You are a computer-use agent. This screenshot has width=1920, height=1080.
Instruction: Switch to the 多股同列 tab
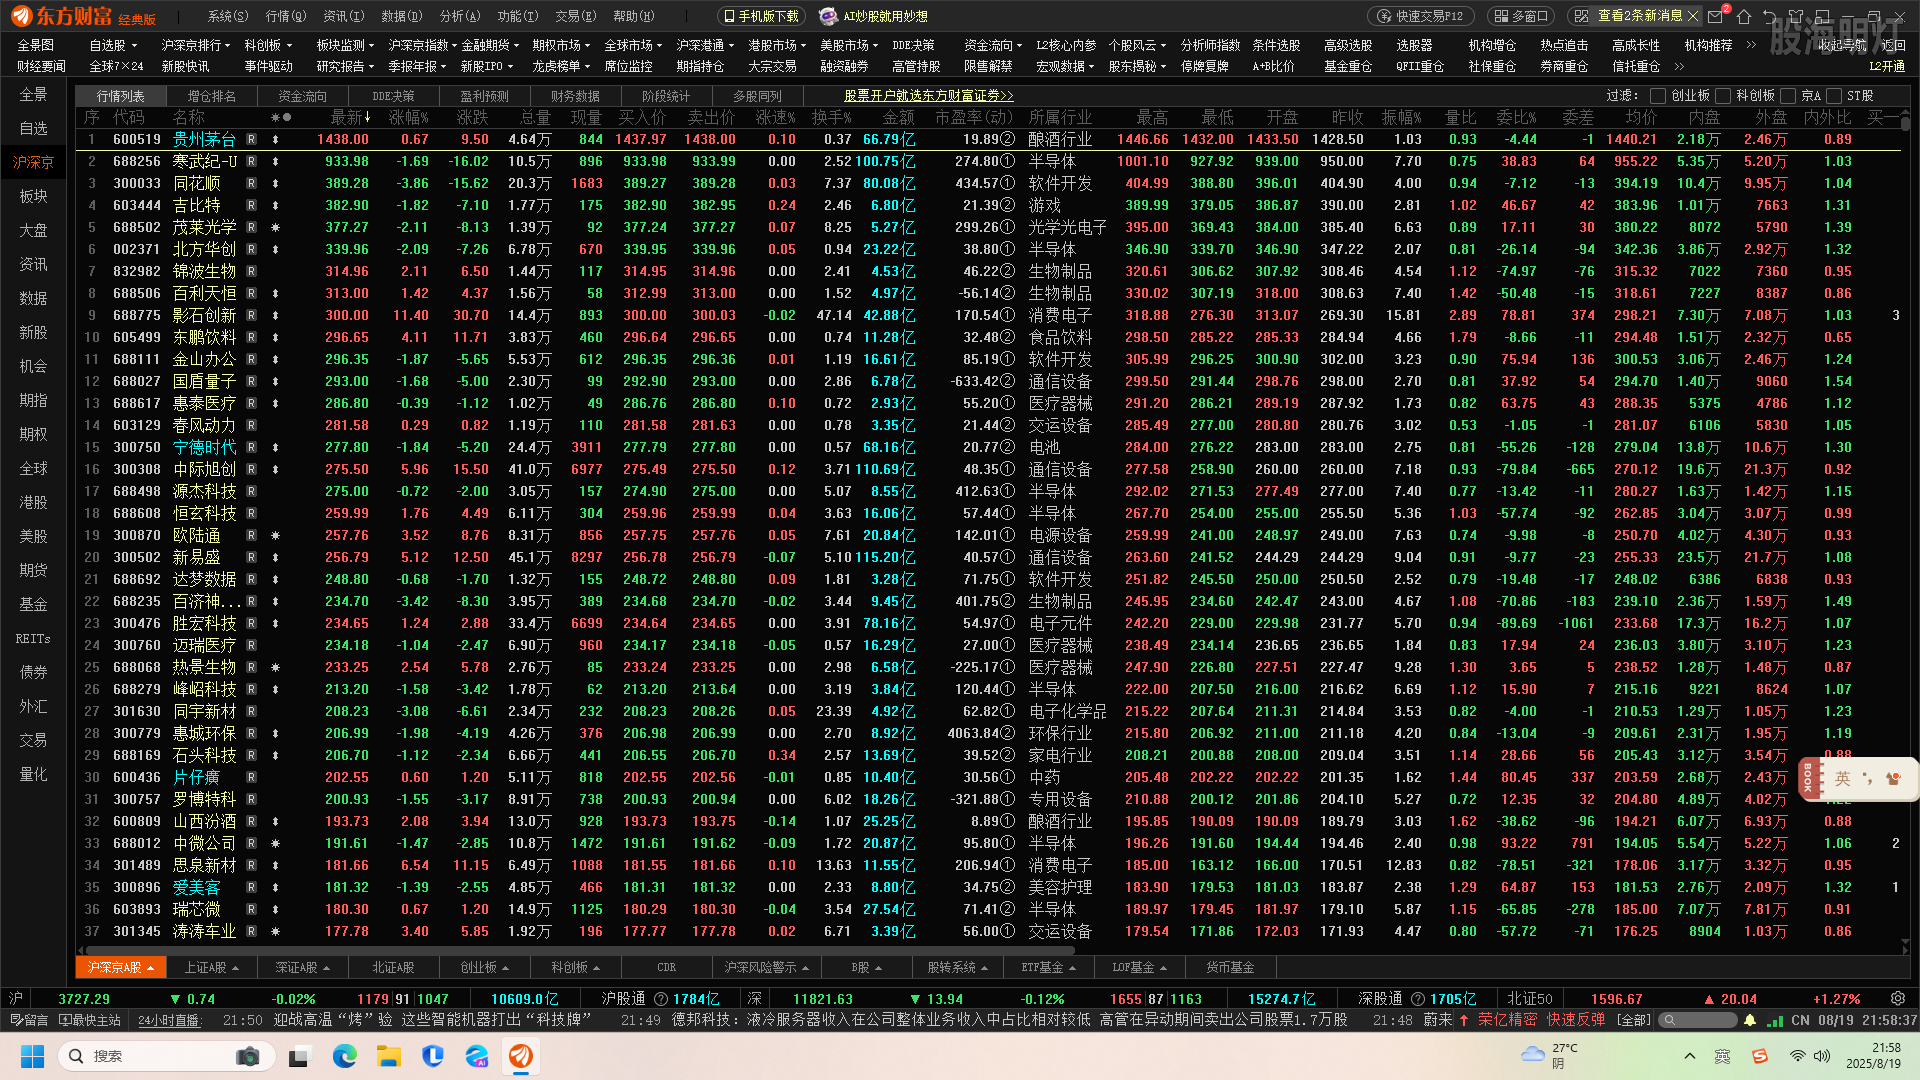click(x=757, y=96)
